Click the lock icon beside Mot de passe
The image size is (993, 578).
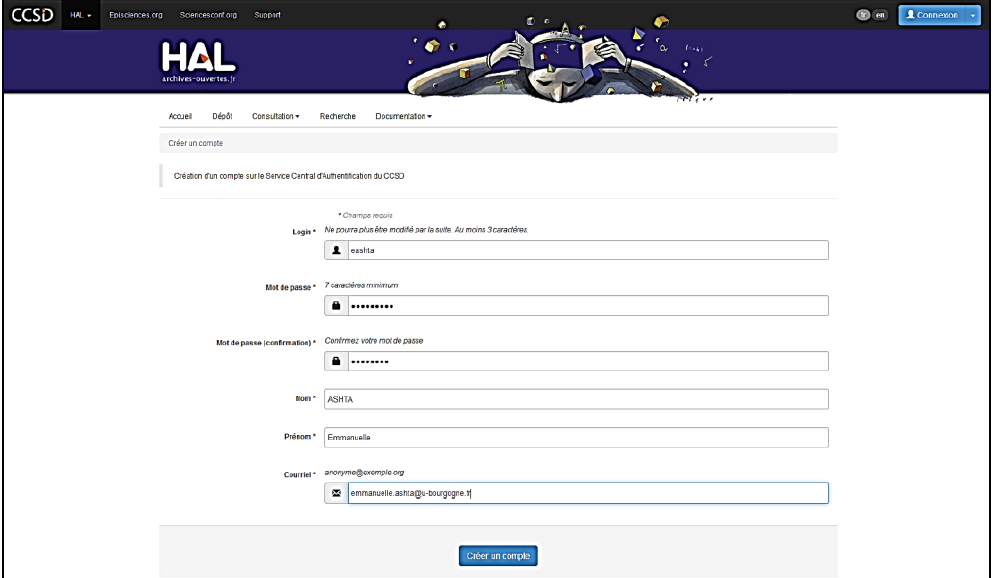(x=336, y=306)
